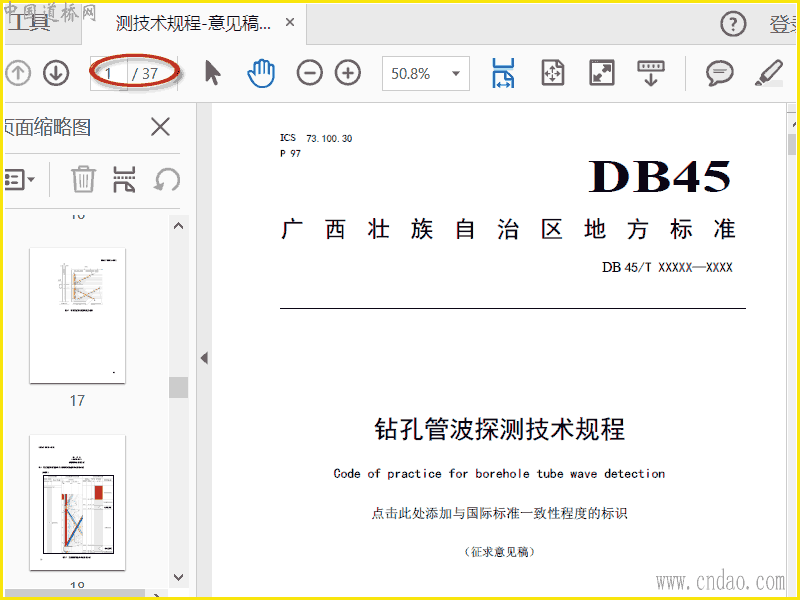Select the 测技术规程-意见稿 document tab
Viewport: 800px width, 600px height.
pyautogui.click(x=193, y=23)
